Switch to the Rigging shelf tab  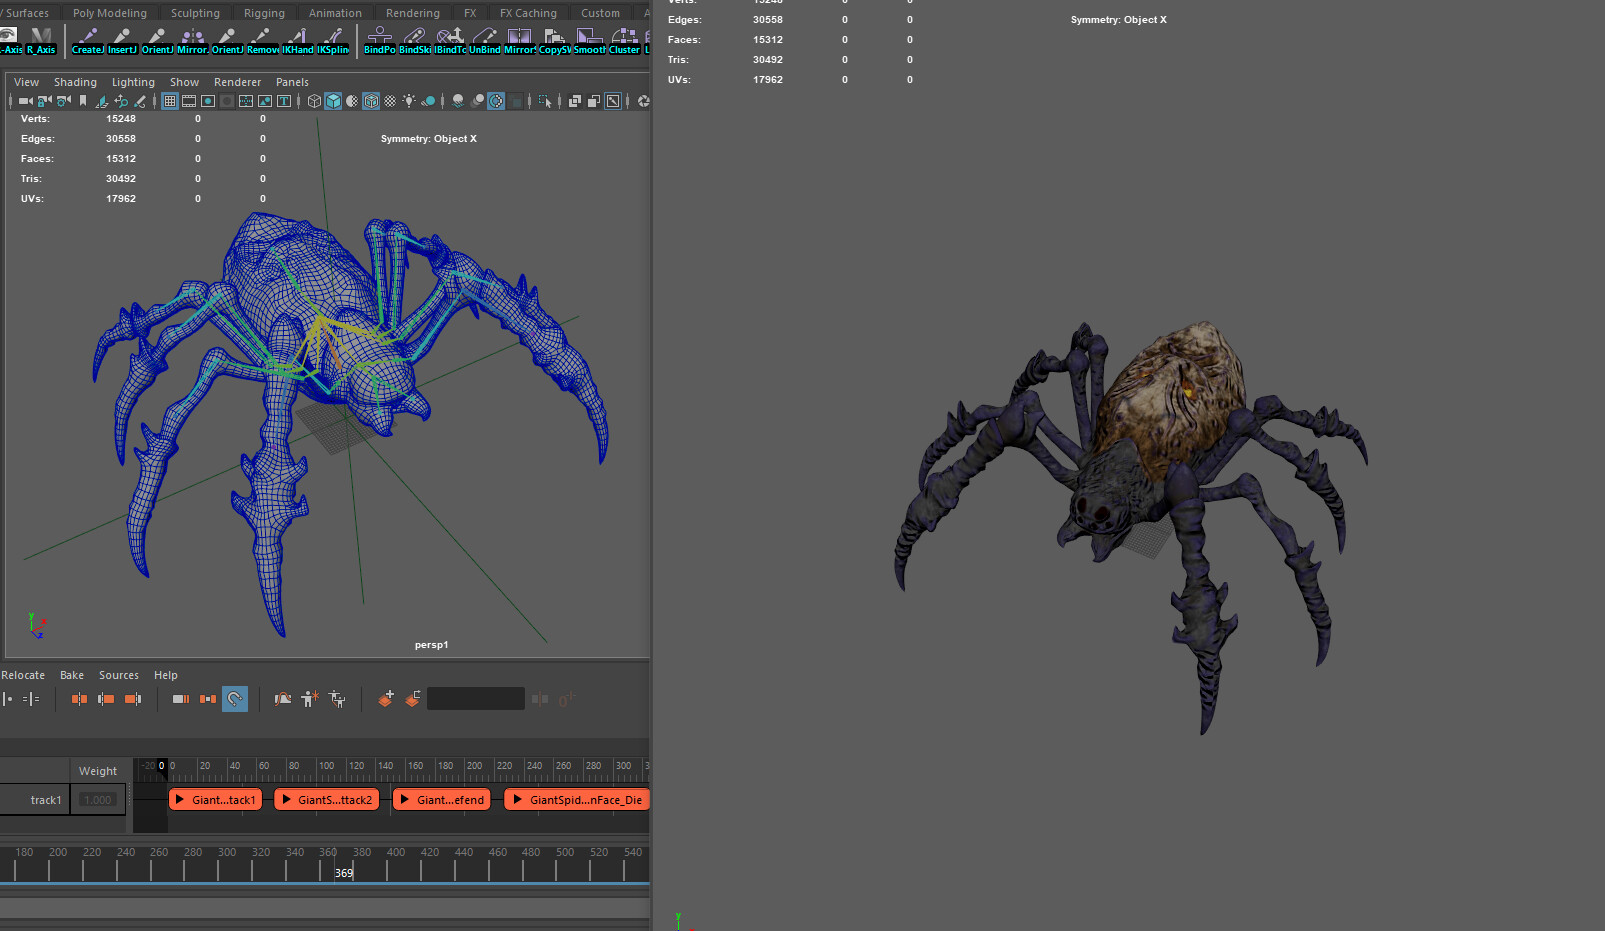[264, 12]
